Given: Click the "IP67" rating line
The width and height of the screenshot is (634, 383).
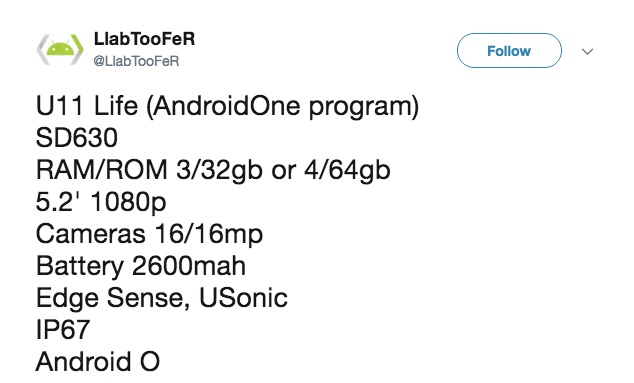Looking at the screenshot, I should coord(63,330).
